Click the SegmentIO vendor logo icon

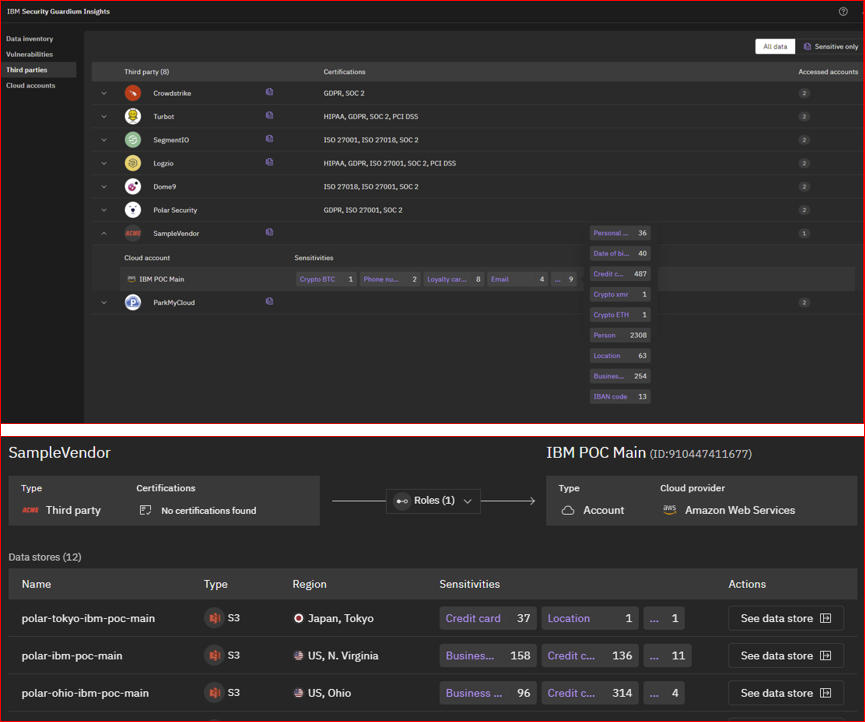(x=133, y=140)
